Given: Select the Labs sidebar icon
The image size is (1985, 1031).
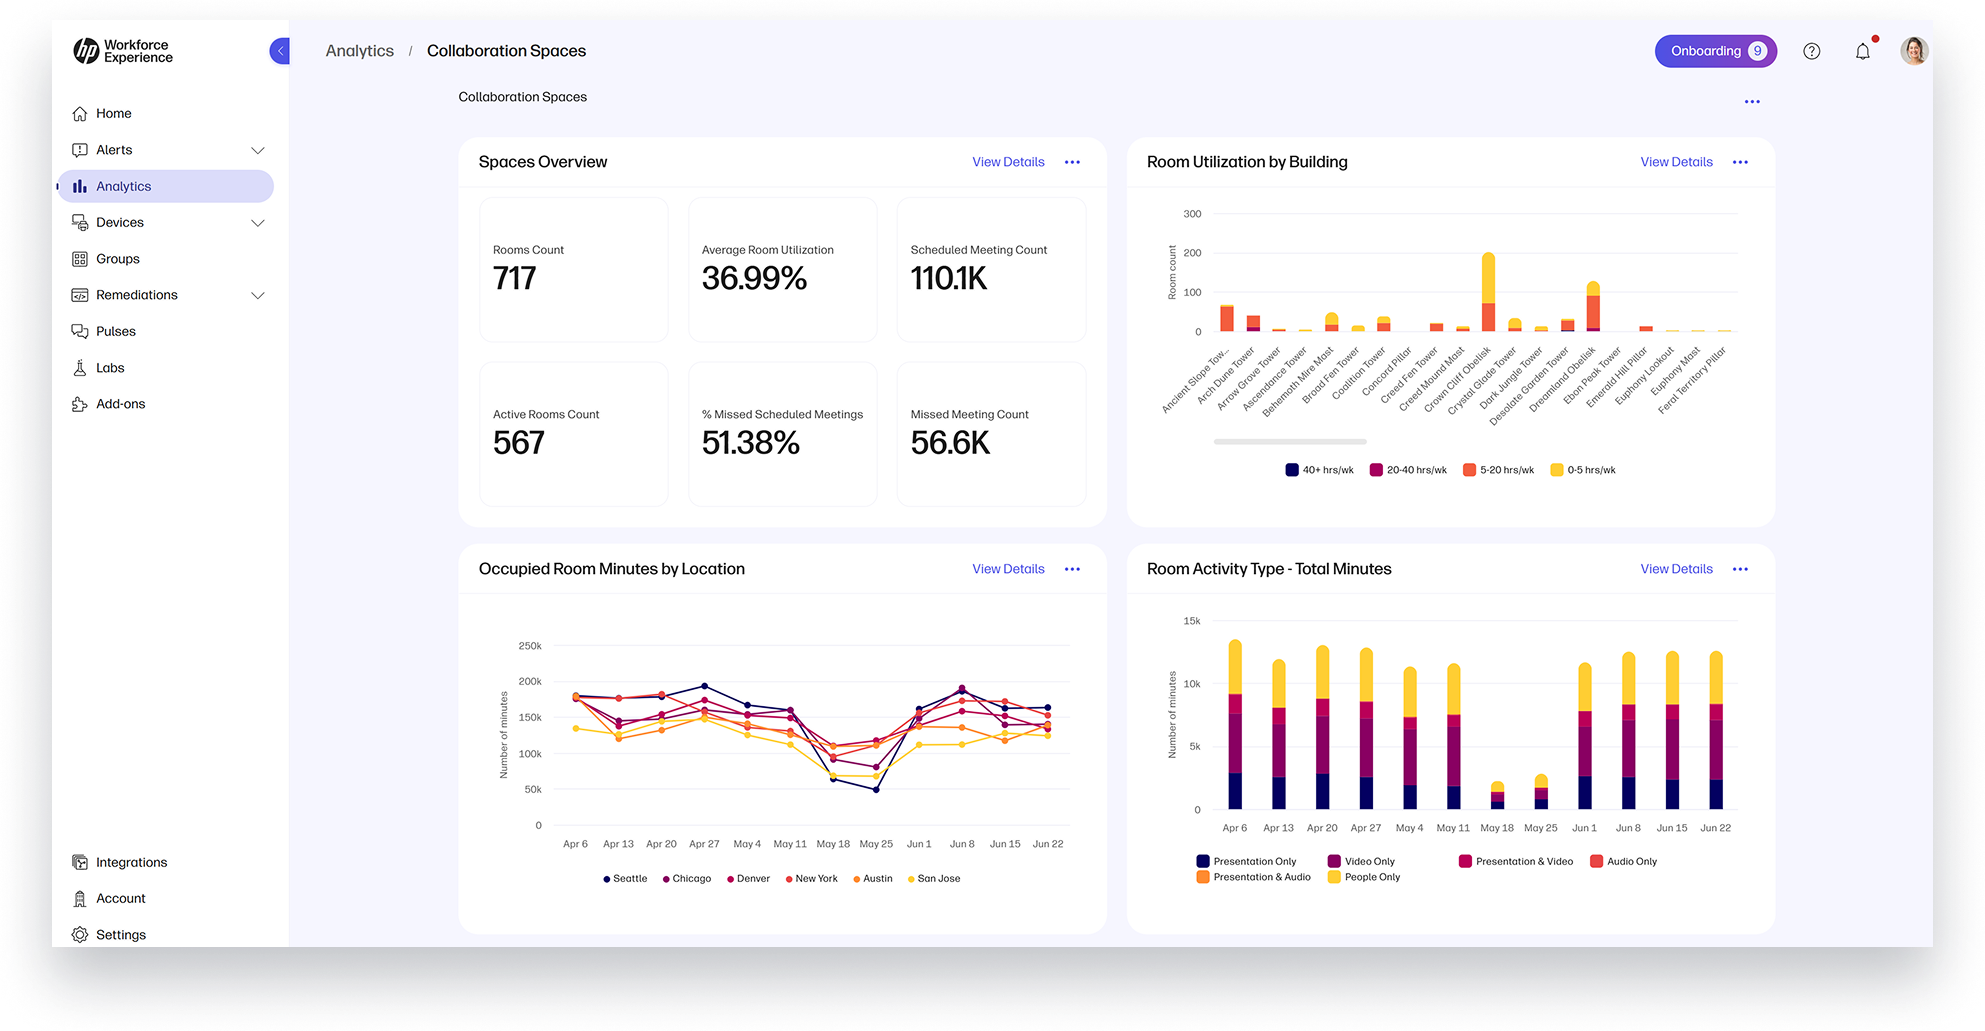Looking at the screenshot, I should coord(80,367).
